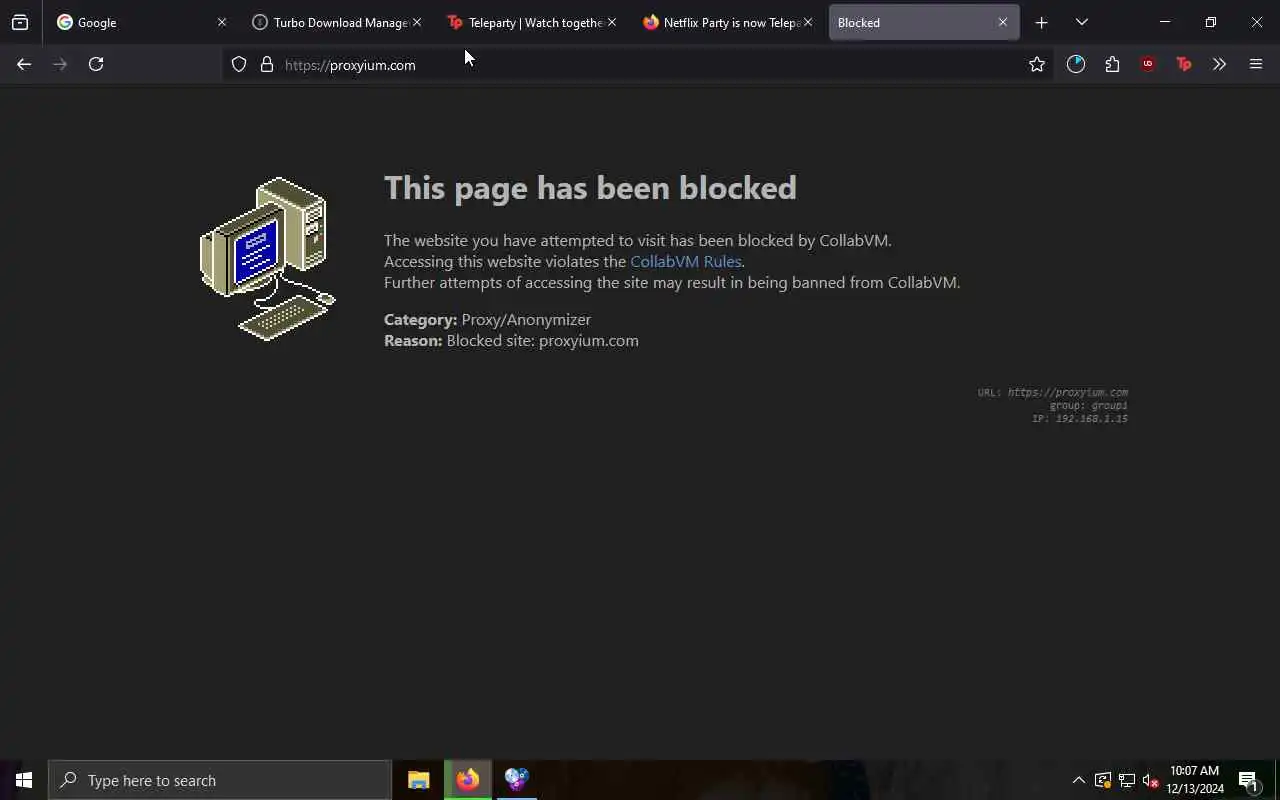Open Teleparty extension icon in toolbar
Viewport: 1280px width, 800px height.
[1184, 64]
